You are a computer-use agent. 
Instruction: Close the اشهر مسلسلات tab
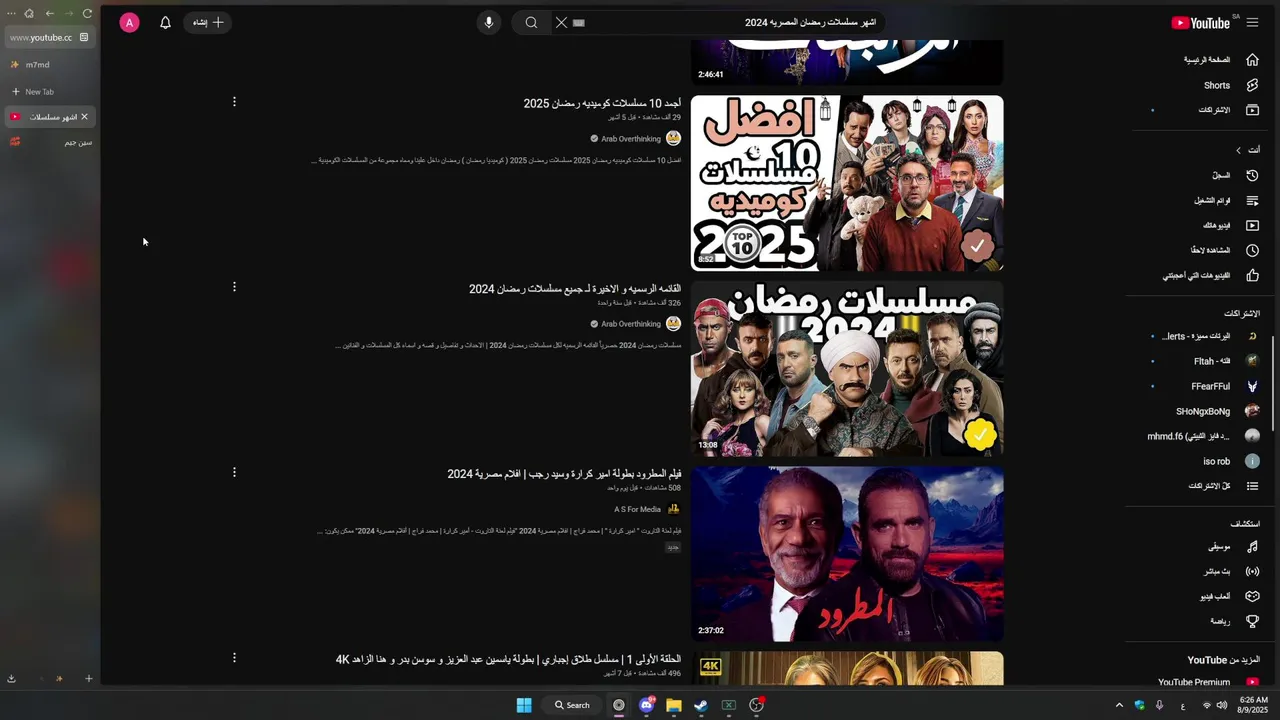(85, 117)
